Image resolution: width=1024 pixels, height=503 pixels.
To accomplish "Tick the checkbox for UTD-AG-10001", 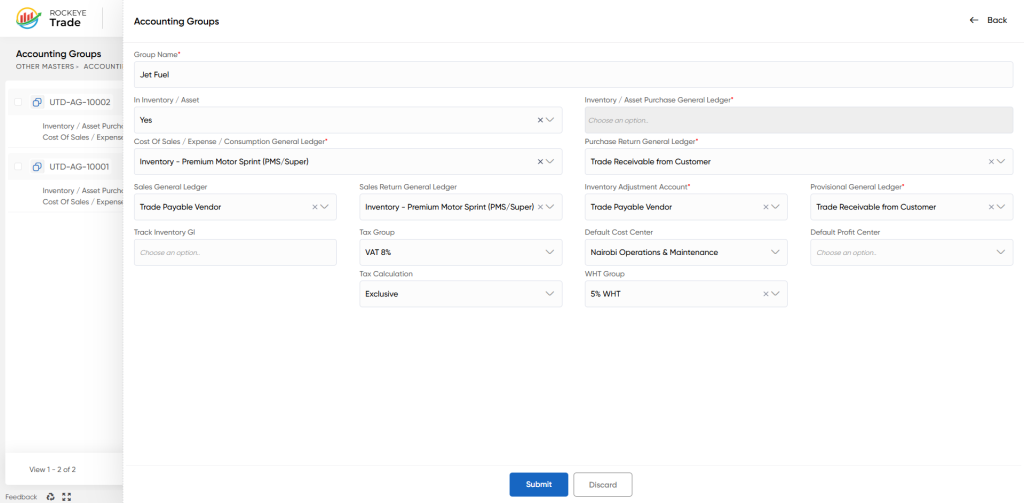I will click(18, 167).
